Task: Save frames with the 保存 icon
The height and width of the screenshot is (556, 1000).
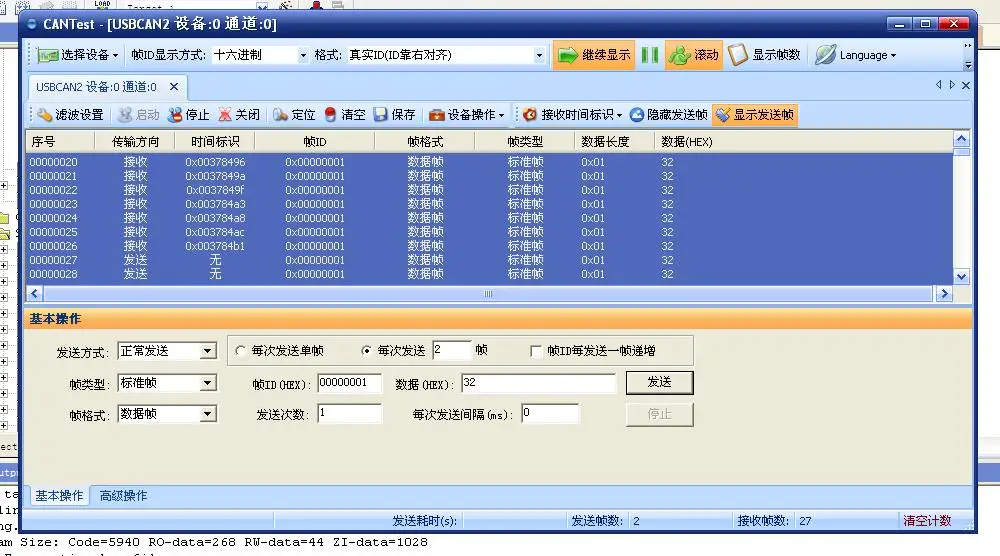Action: tap(394, 115)
